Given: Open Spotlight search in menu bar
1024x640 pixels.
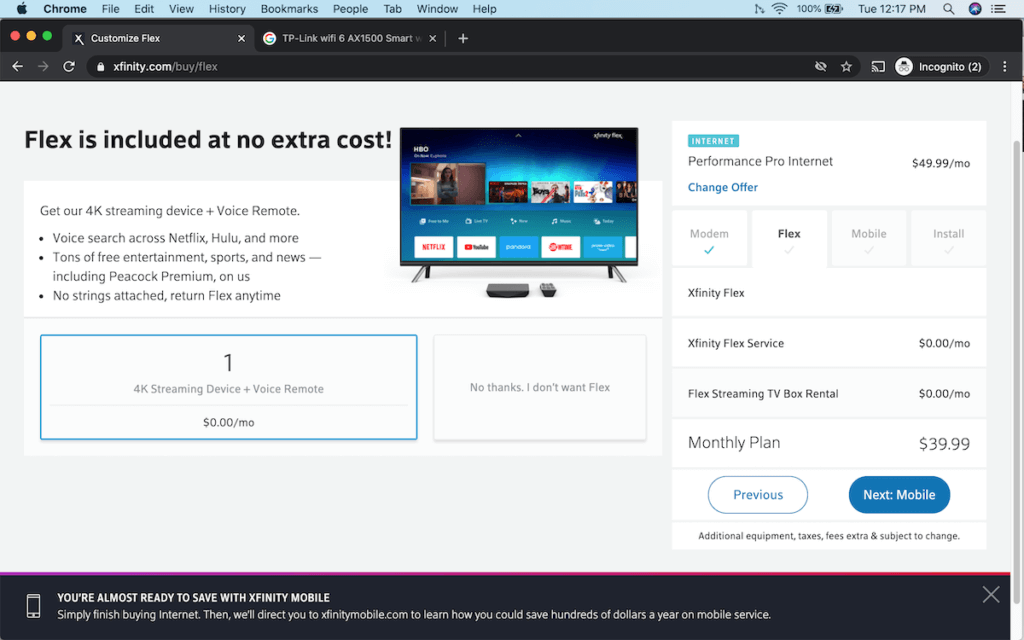Looking at the screenshot, I should 948,8.
